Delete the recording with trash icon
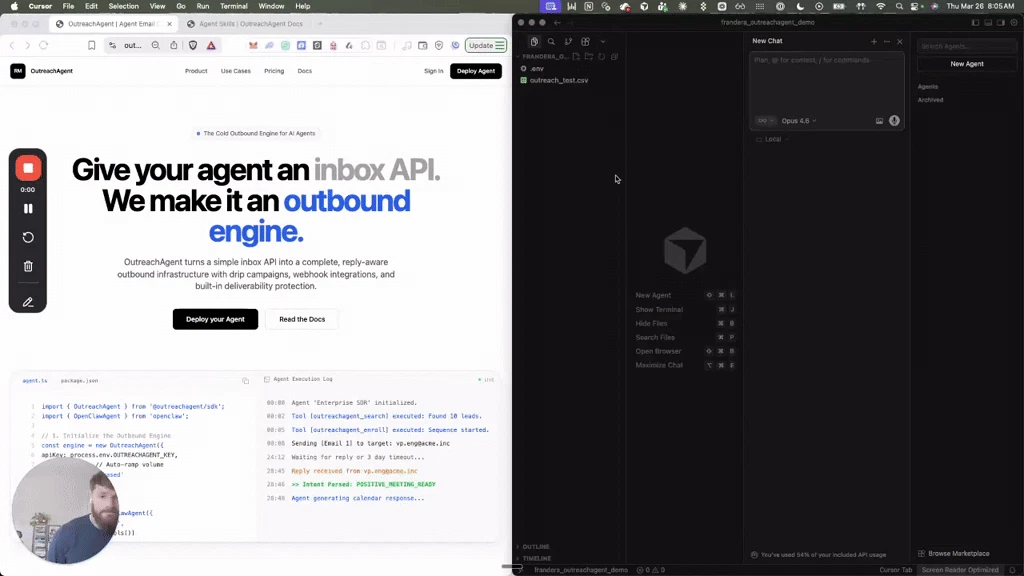Screen dimensions: 1024x576 pyautogui.click(x=28, y=266)
